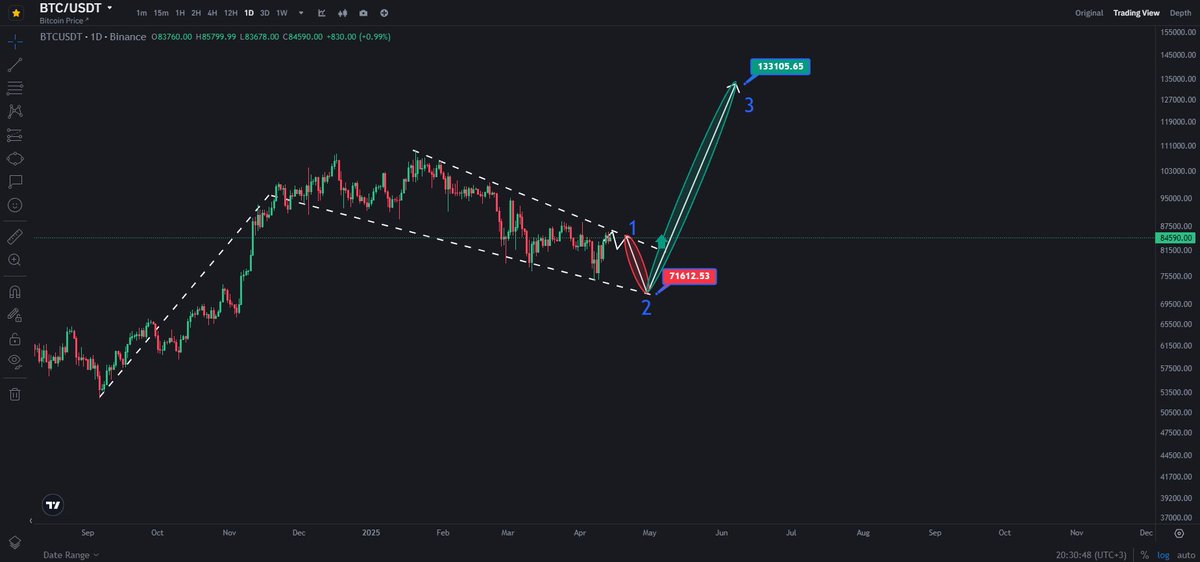Select the 12H timeframe
The image size is (1200, 562).
pos(231,13)
